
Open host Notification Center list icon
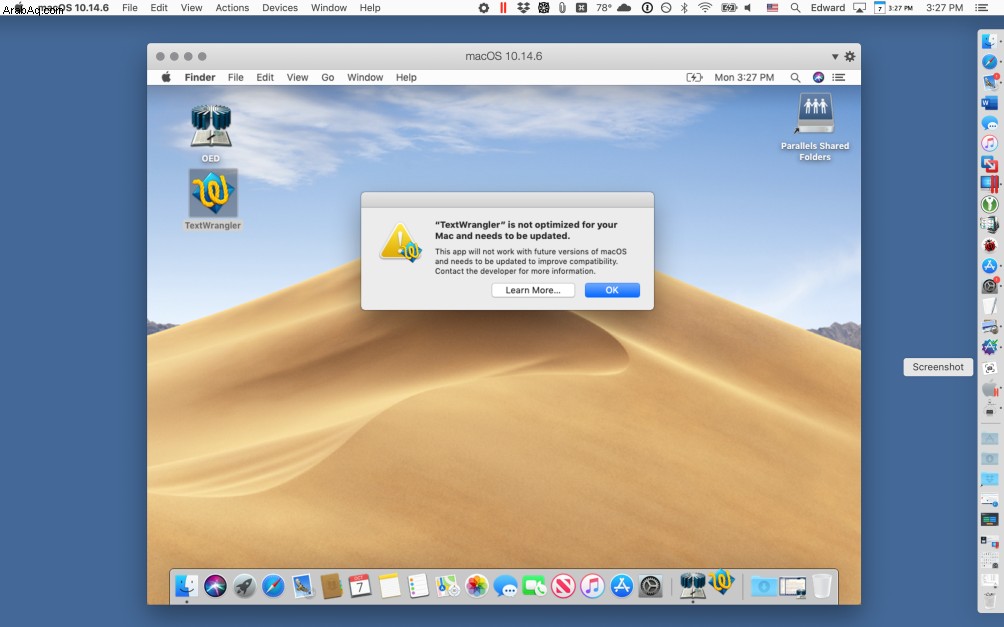tap(980, 8)
